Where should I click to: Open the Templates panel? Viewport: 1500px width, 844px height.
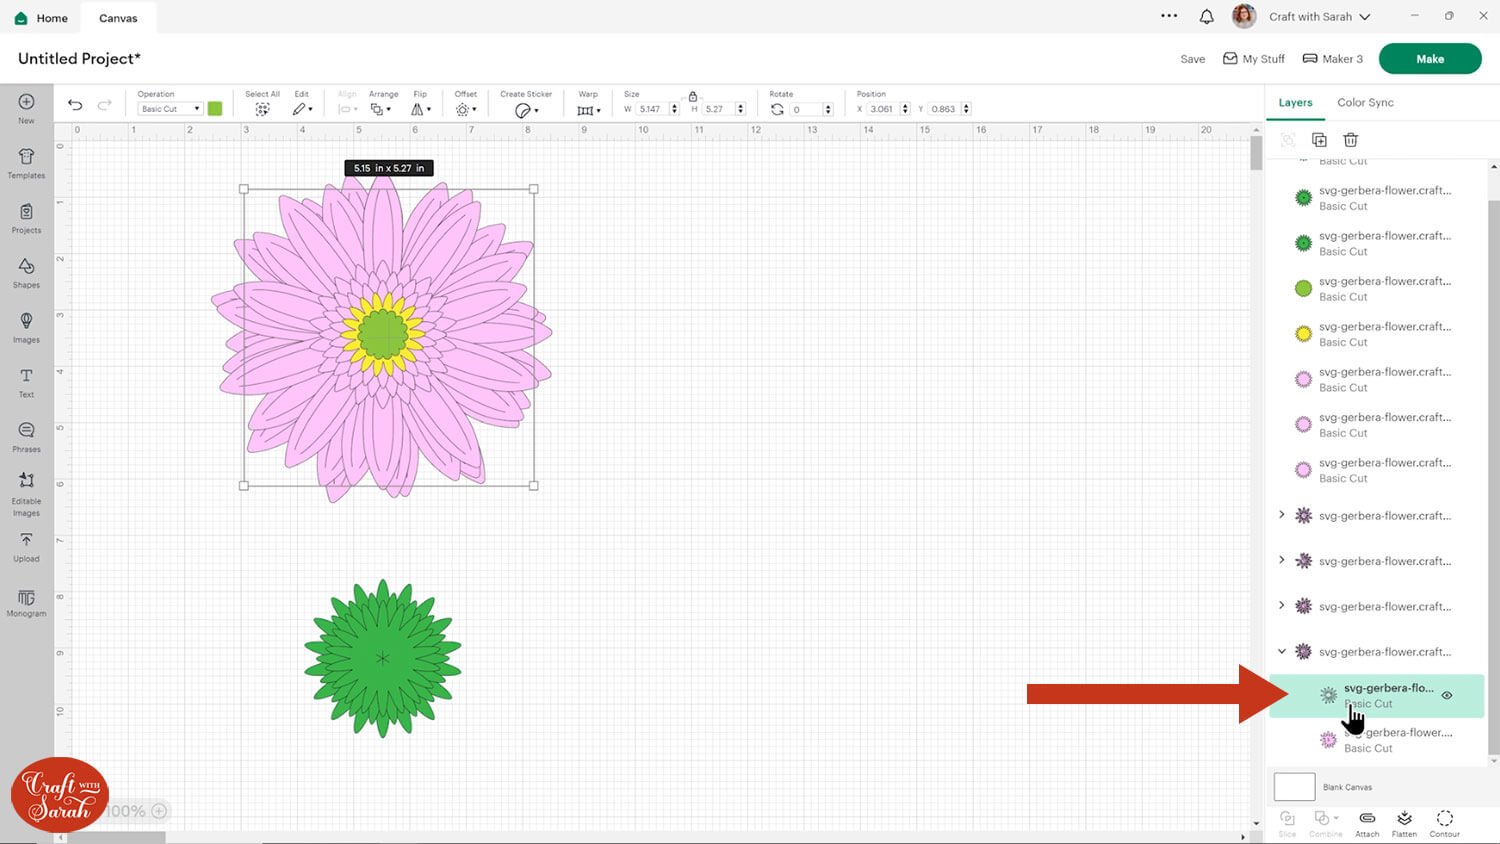(x=26, y=163)
